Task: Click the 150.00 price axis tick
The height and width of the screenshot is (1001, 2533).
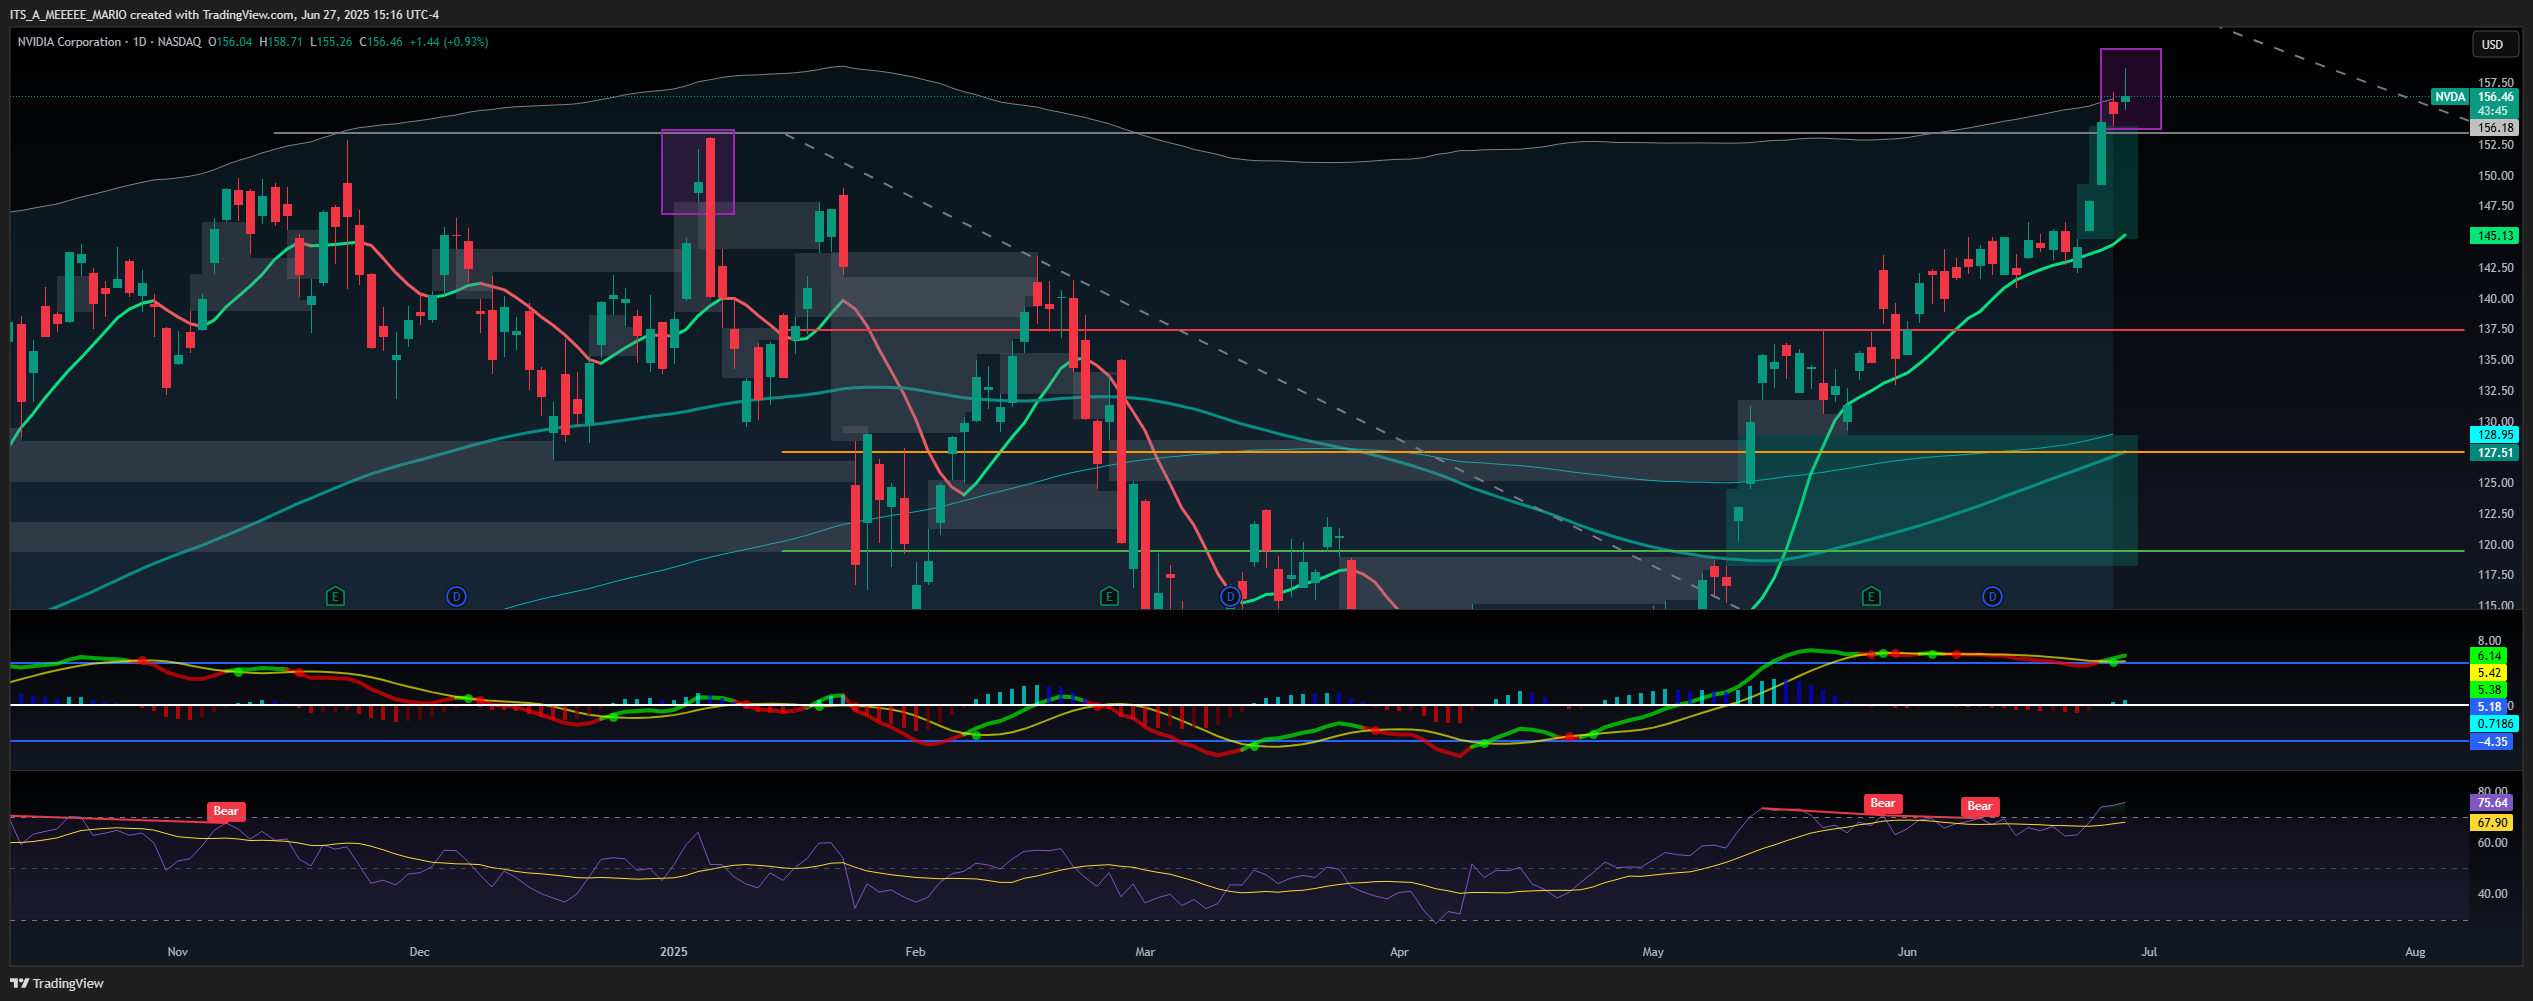Action: point(2495,176)
